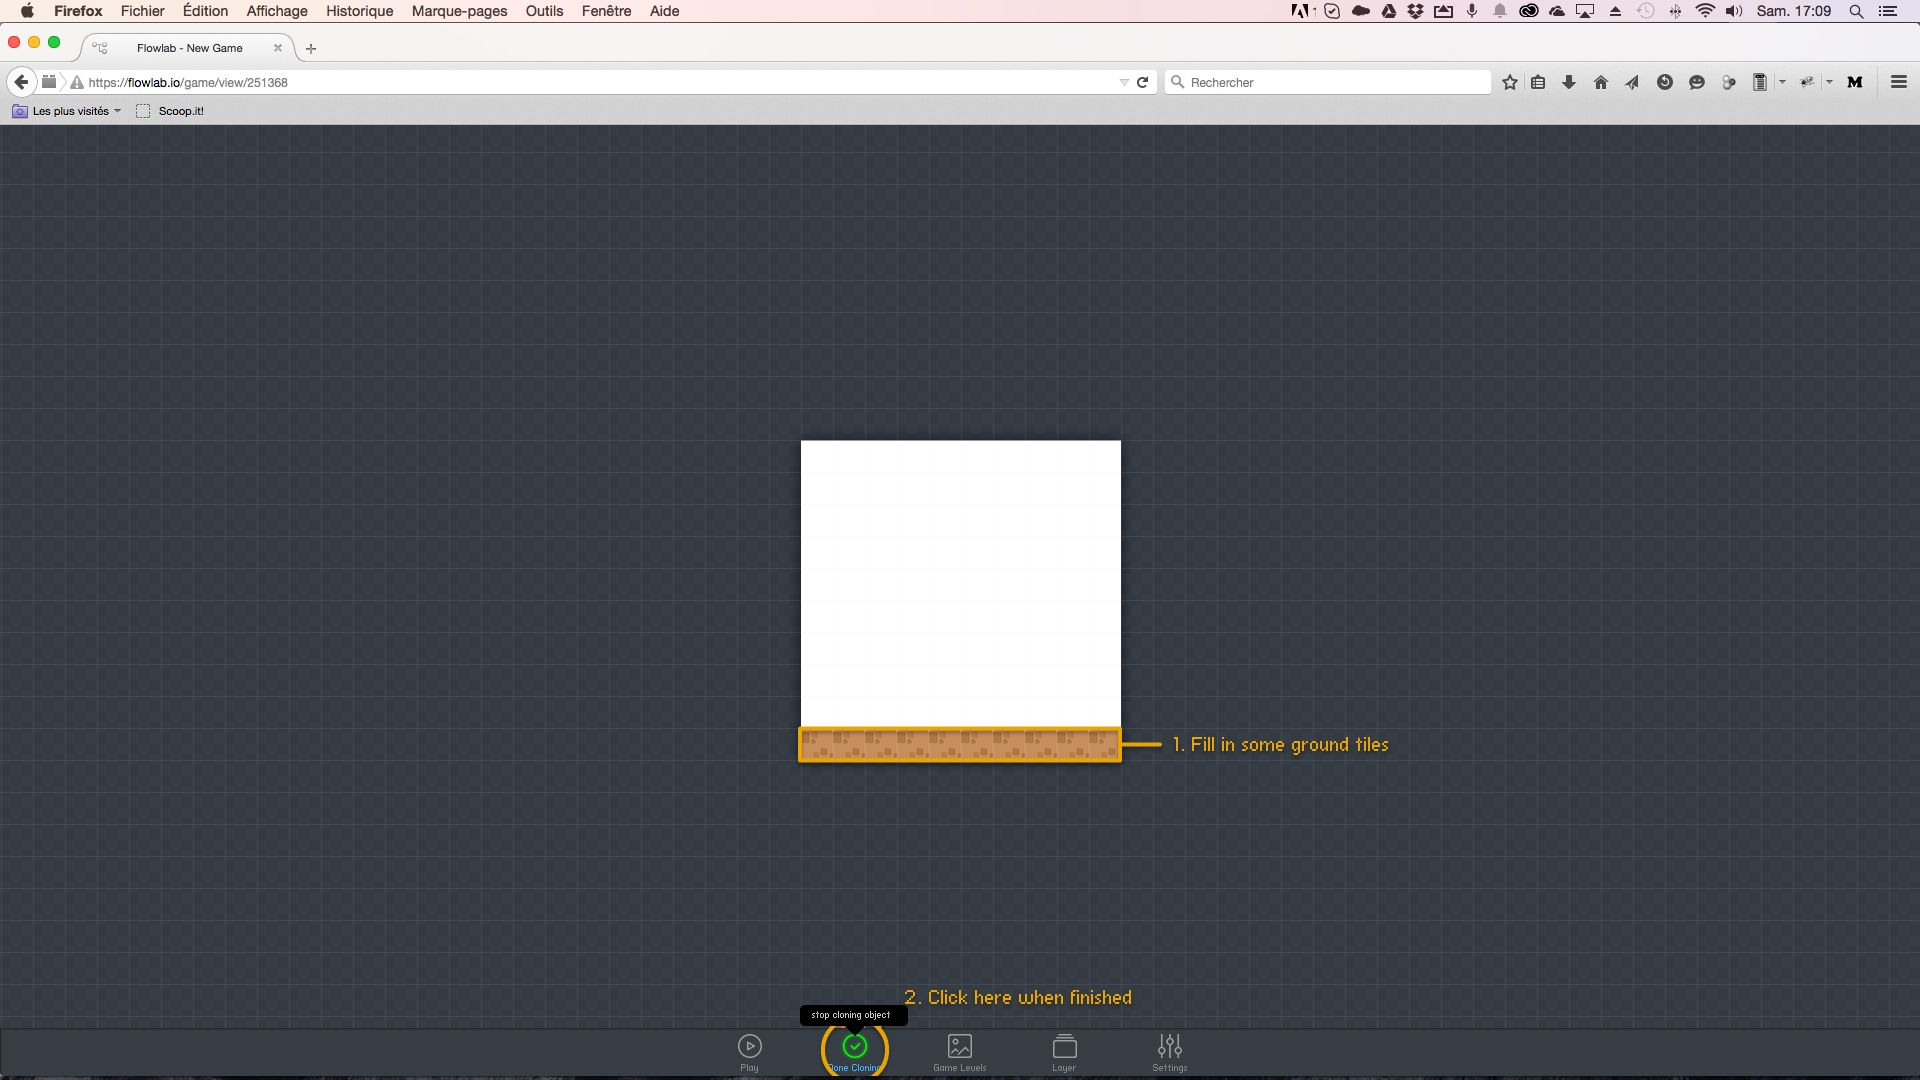Click the clipboard notes toolbar icon
Screen dimensions: 1920x1080
point(1760,82)
